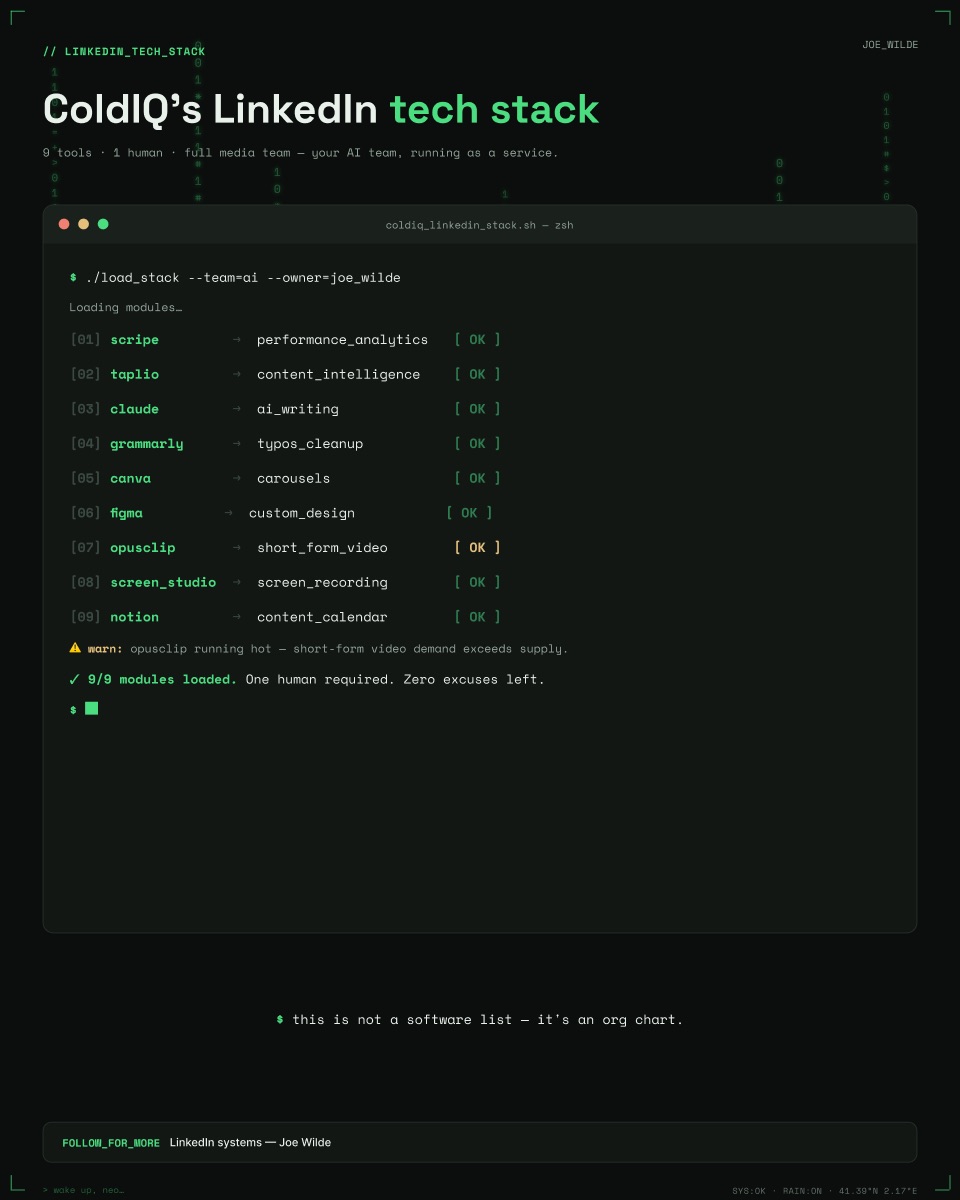The width and height of the screenshot is (960, 1200).
Task: Click screen_recording text
Action: point(322,582)
